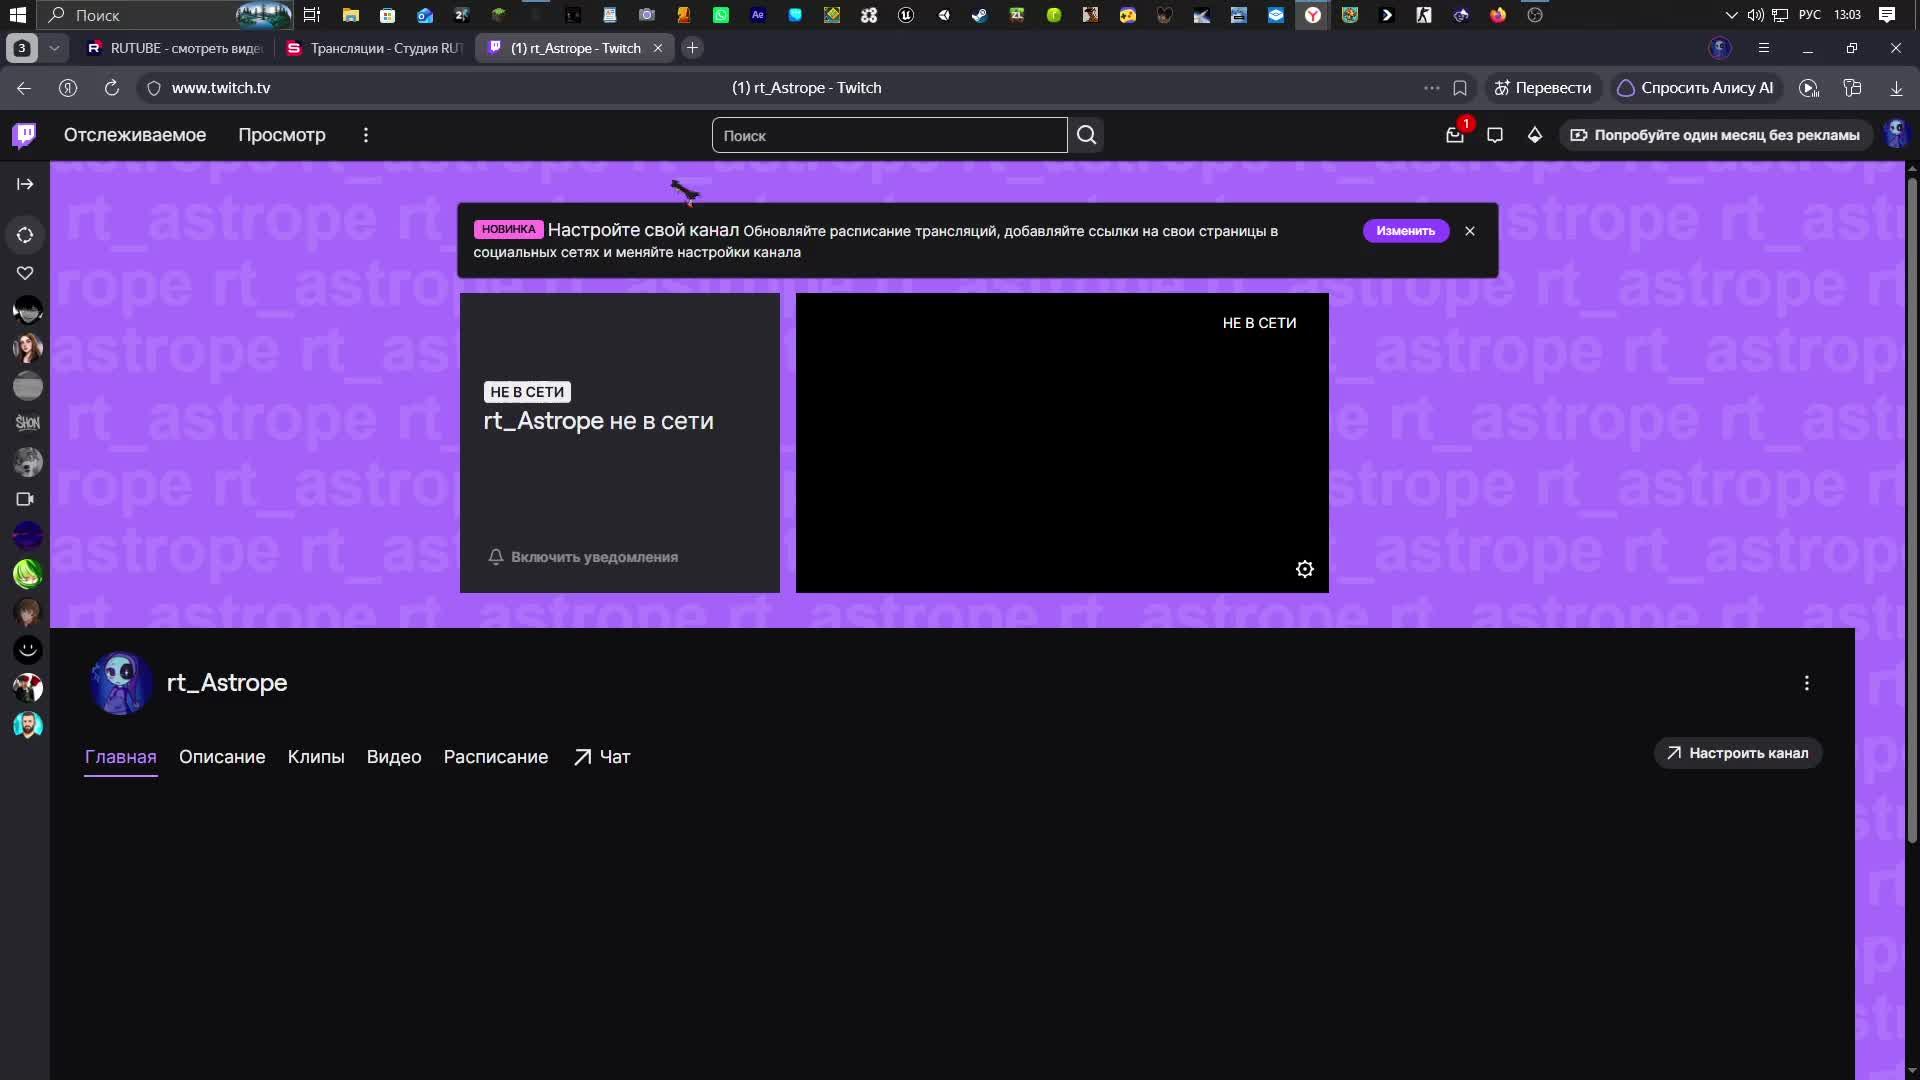Switch input language via РУС indicator
1920x1080 pixels.
coord(1810,15)
